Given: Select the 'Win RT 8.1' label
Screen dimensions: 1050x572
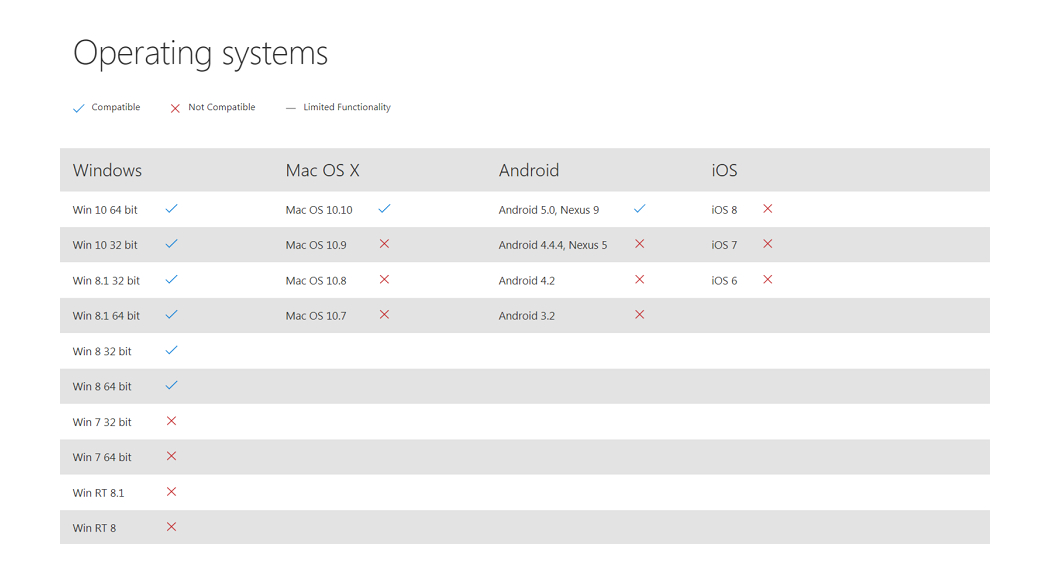Looking at the screenshot, I should [98, 493].
